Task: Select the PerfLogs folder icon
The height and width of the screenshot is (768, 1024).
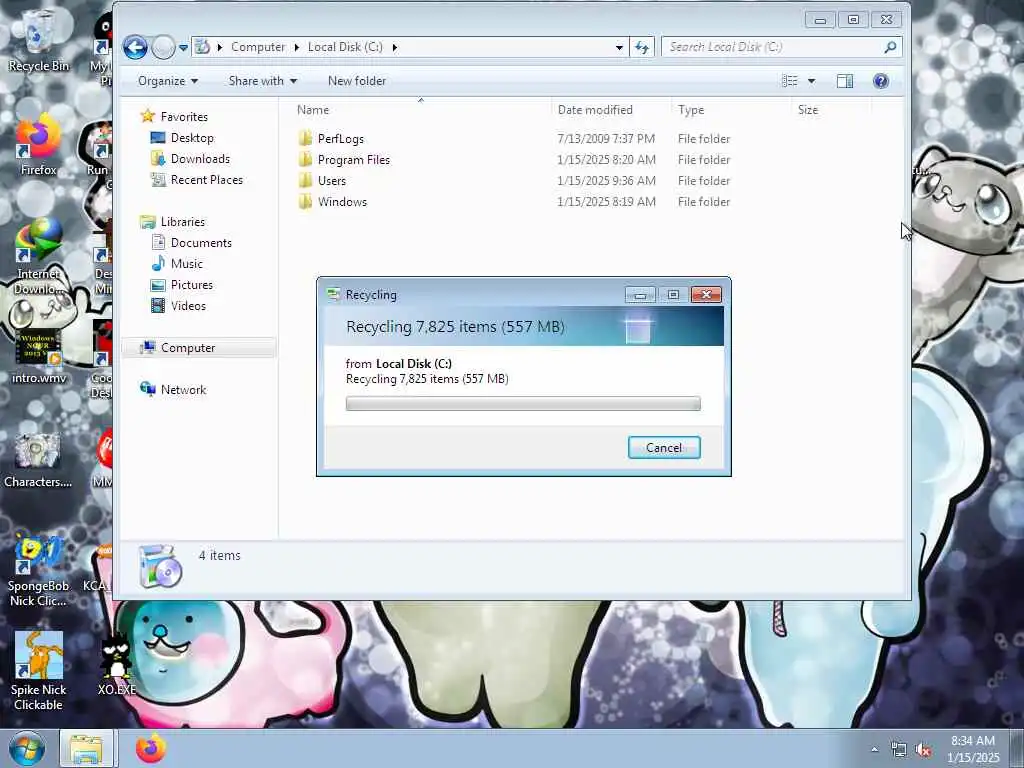Action: (x=305, y=138)
